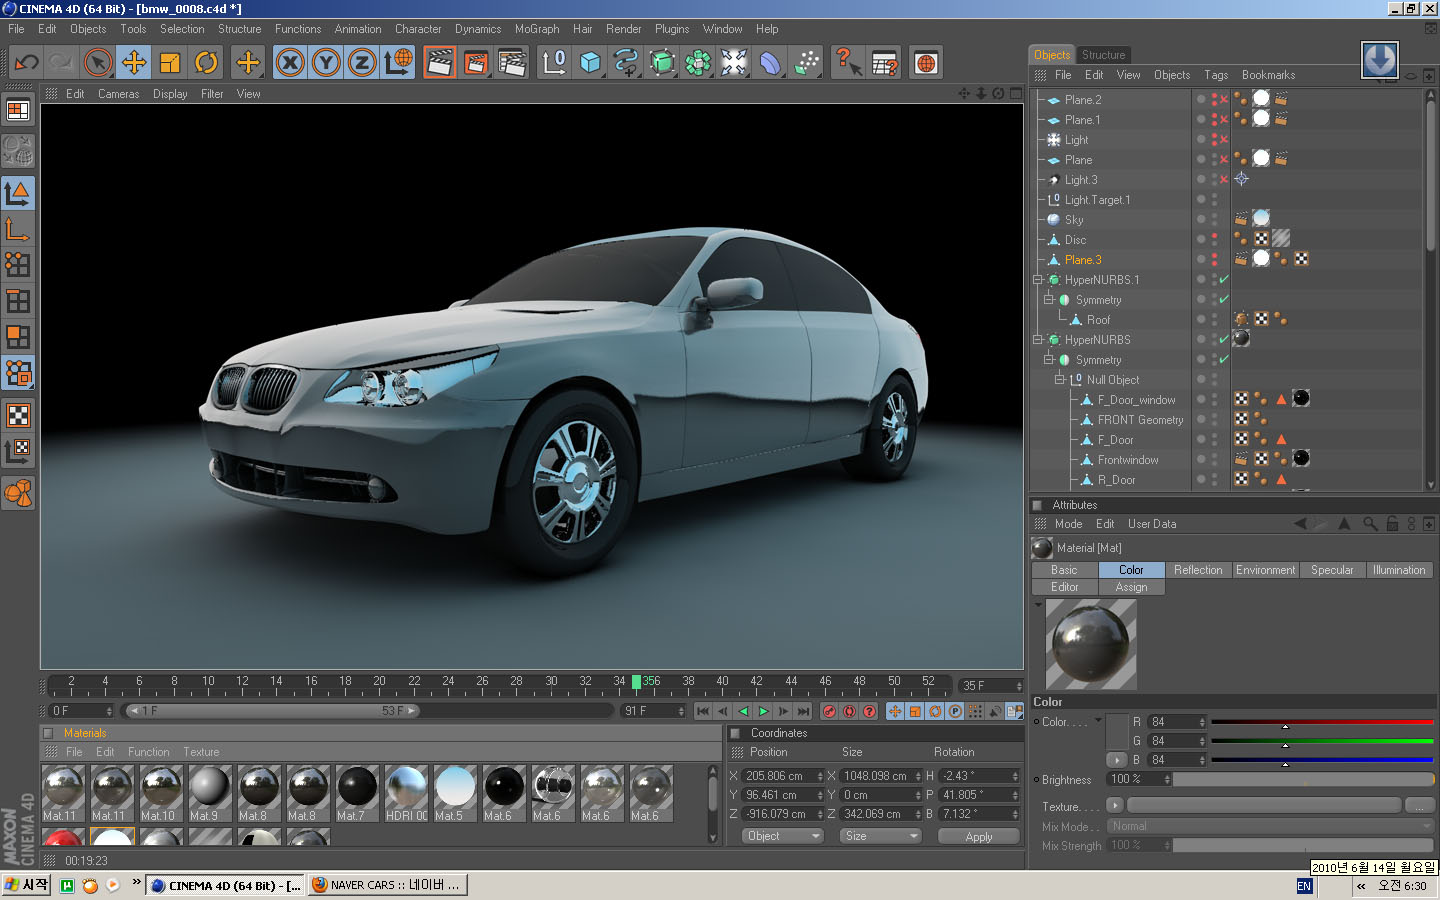This screenshot has height=900, width=1440.
Task: Toggle Sky object visibility dots
Action: 1214,220
